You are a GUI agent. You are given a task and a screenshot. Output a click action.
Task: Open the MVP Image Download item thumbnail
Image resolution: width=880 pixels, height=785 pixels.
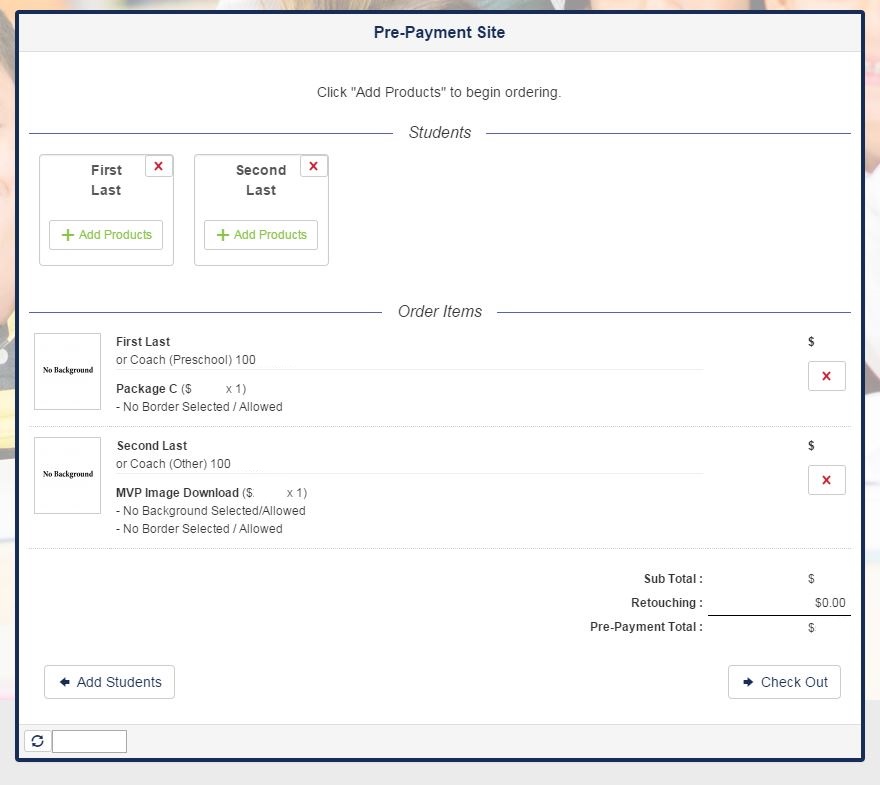(x=68, y=475)
